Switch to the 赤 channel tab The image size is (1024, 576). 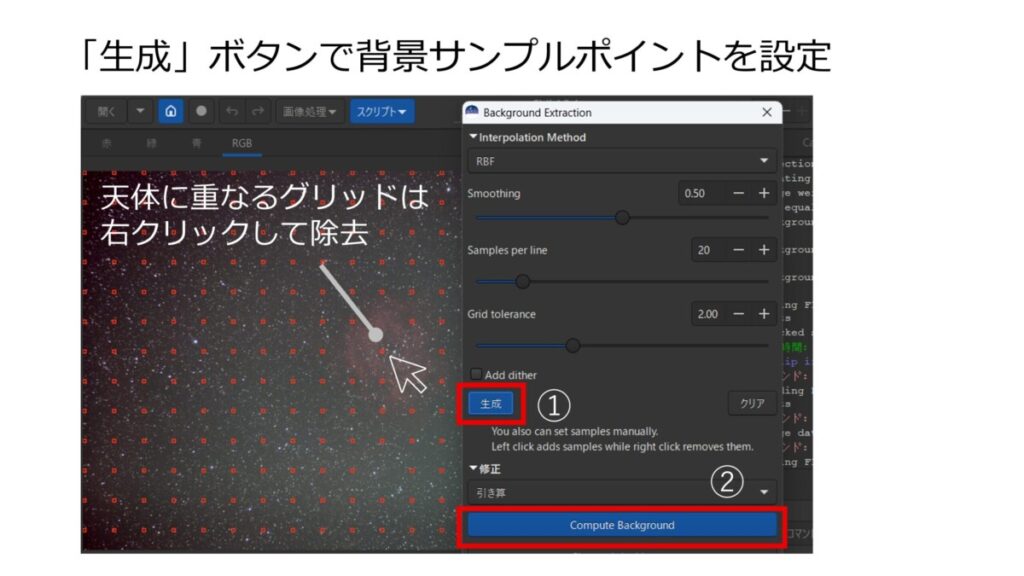point(106,143)
